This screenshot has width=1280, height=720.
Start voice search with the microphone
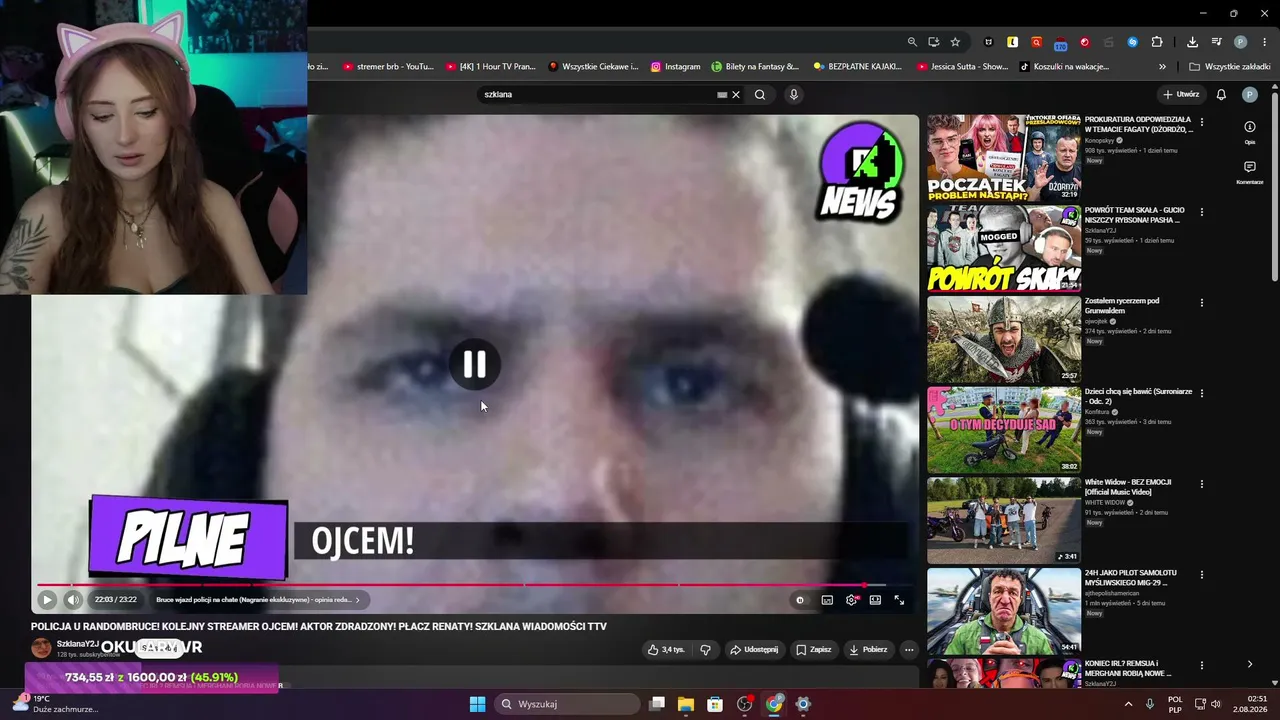[794, 95]
